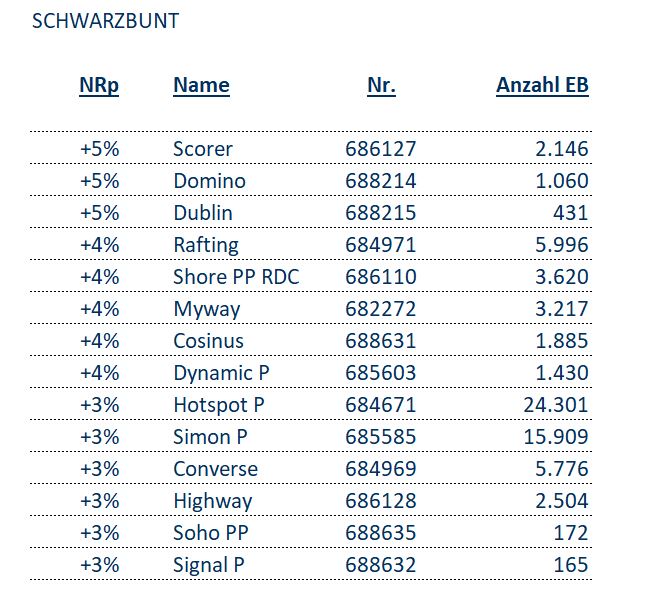Image resolution: width=660 pixels, height=612 pixels.
Task: Select the Highway name cell
Action: click(x=212, y=501)
